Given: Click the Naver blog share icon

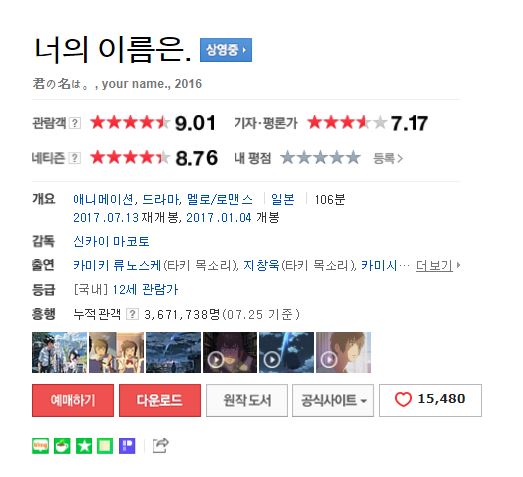Looking at the screenshot, I should [x=40, y=446].
